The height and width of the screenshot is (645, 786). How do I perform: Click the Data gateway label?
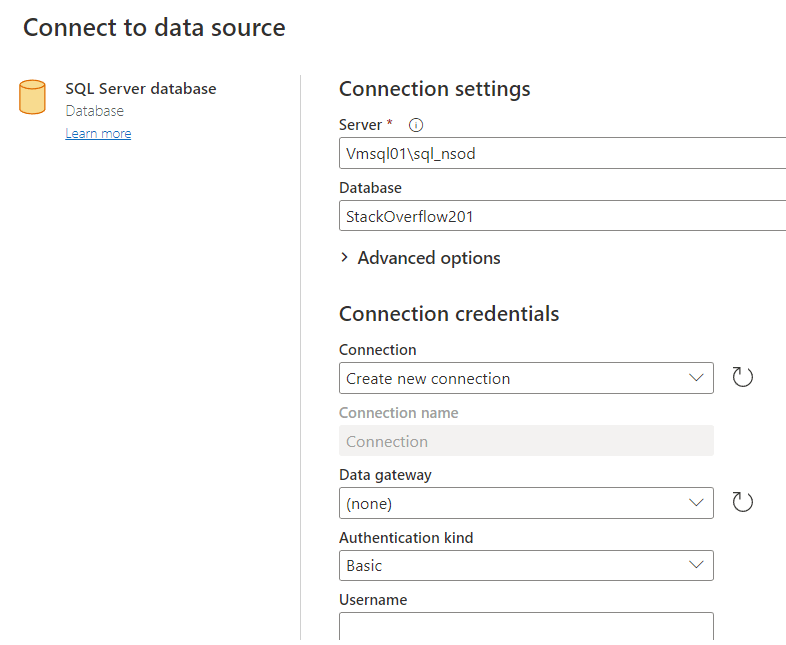(x=385, y=475)
